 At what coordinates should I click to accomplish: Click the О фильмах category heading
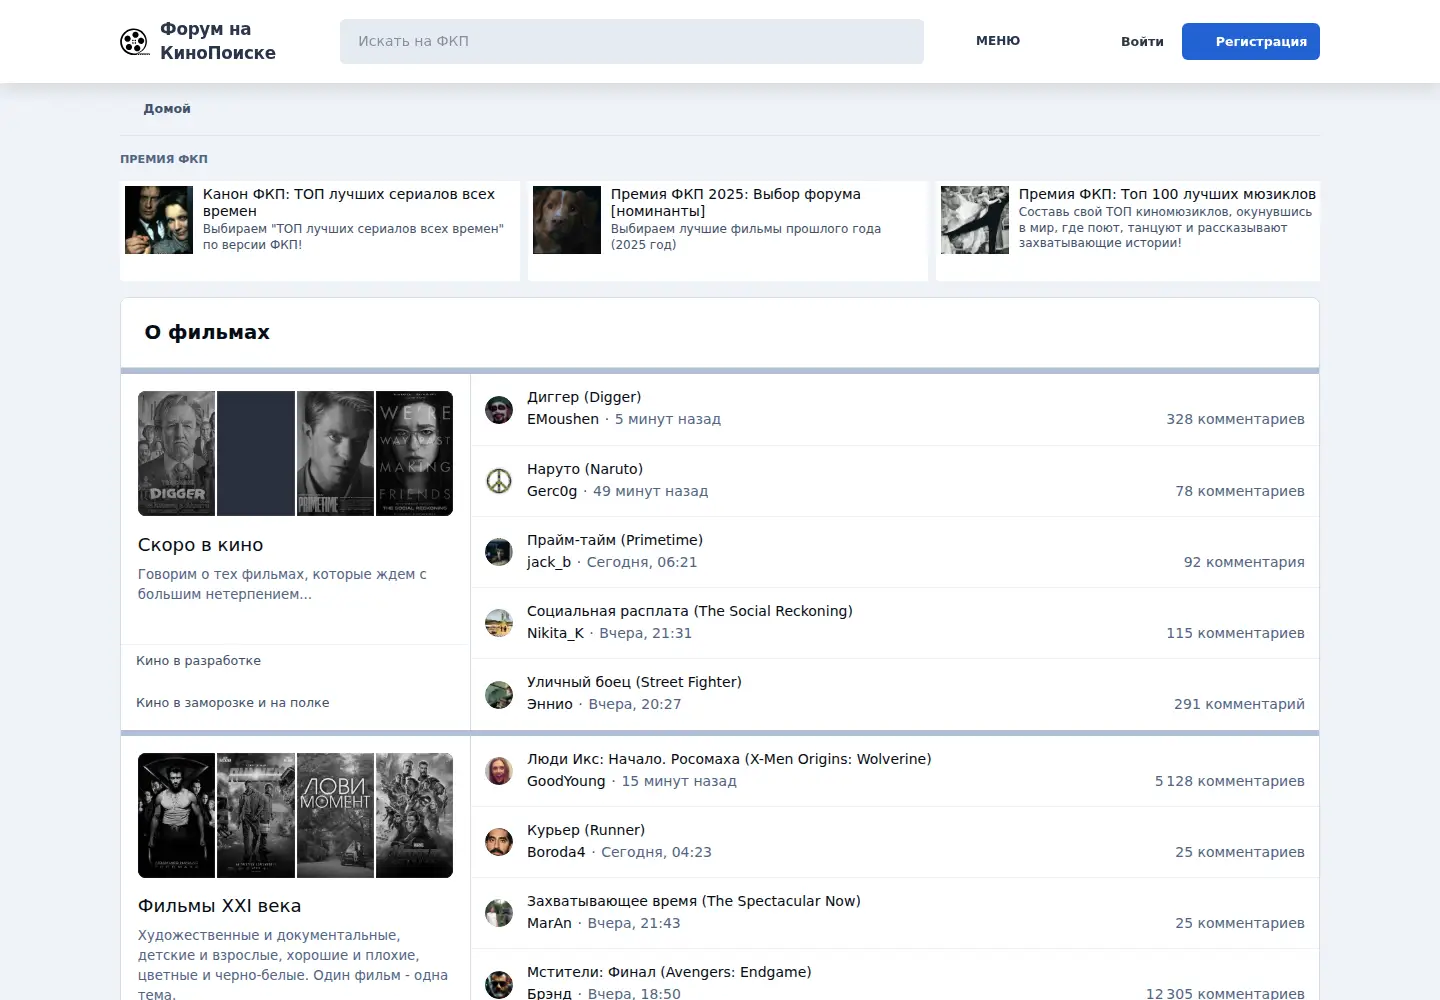(207, 333)
